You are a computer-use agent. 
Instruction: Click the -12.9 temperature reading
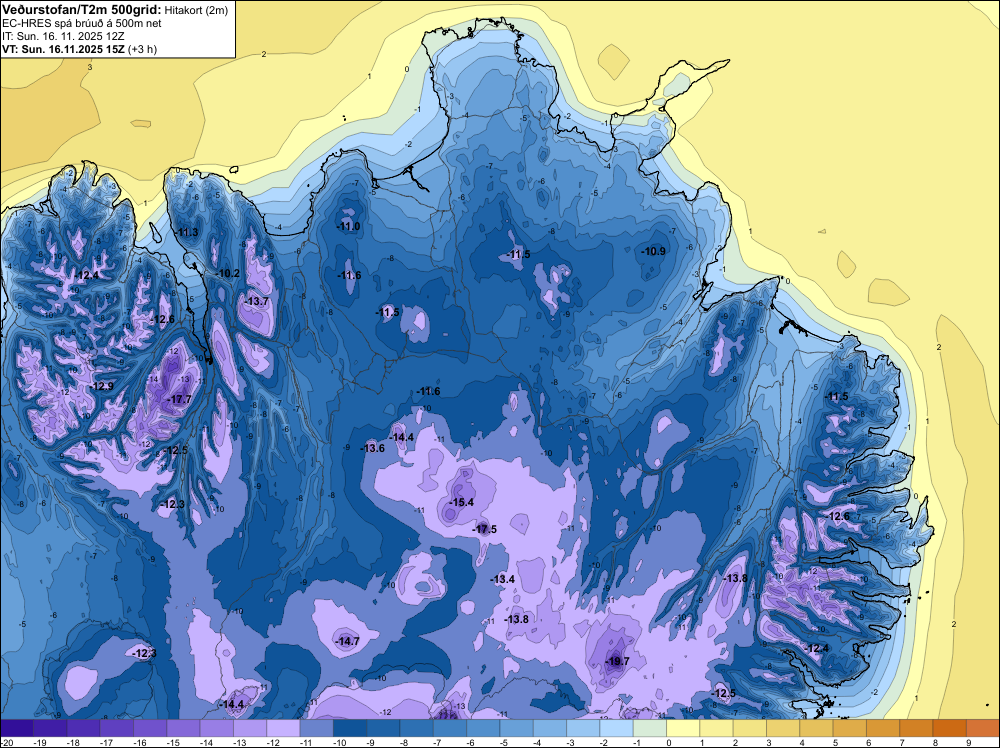[101, 386]
